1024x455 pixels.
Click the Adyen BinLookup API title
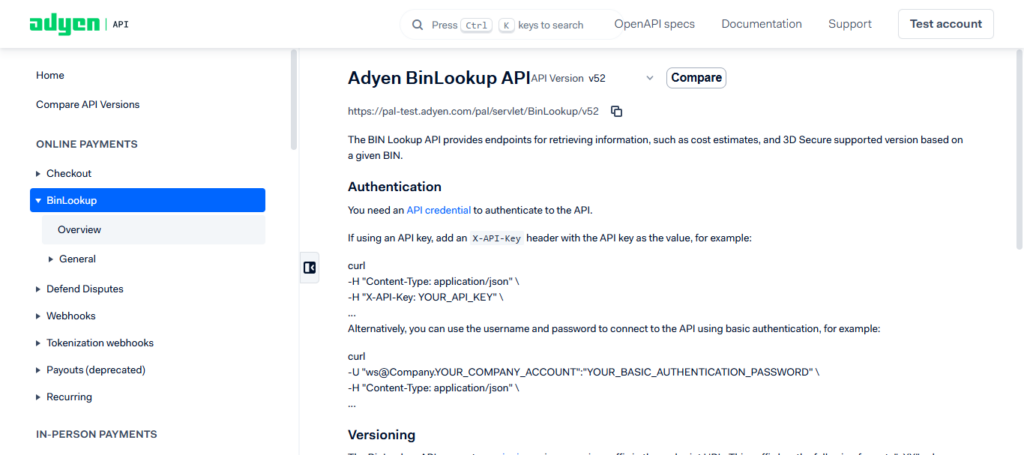coord(439,78)
